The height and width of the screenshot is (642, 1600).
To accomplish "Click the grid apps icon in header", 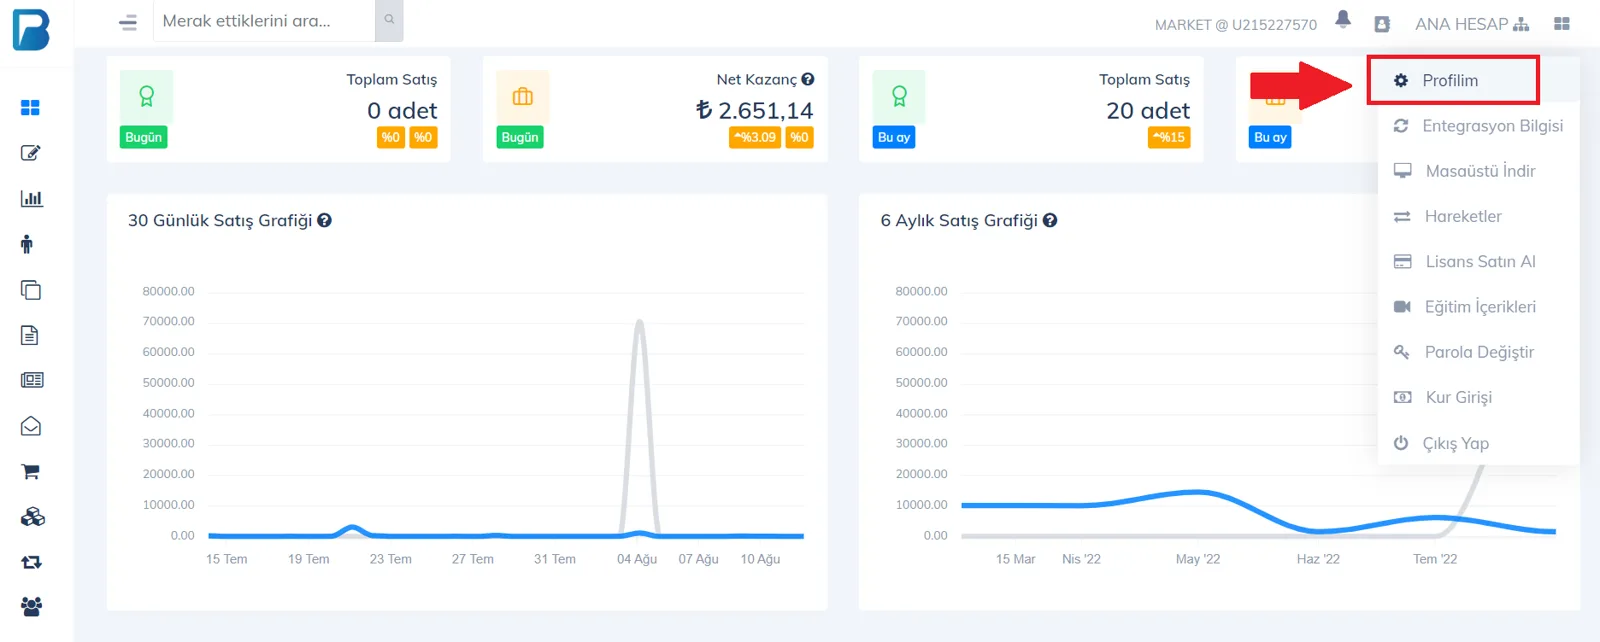I will coord(1562,24).
